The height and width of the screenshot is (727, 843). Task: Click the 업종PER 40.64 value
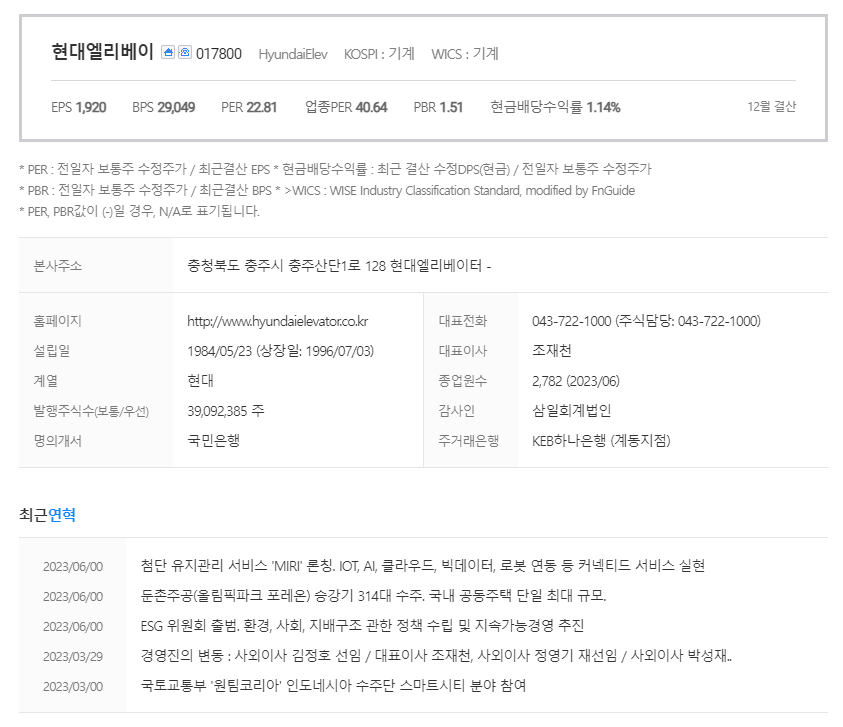[x=346, y=108]
